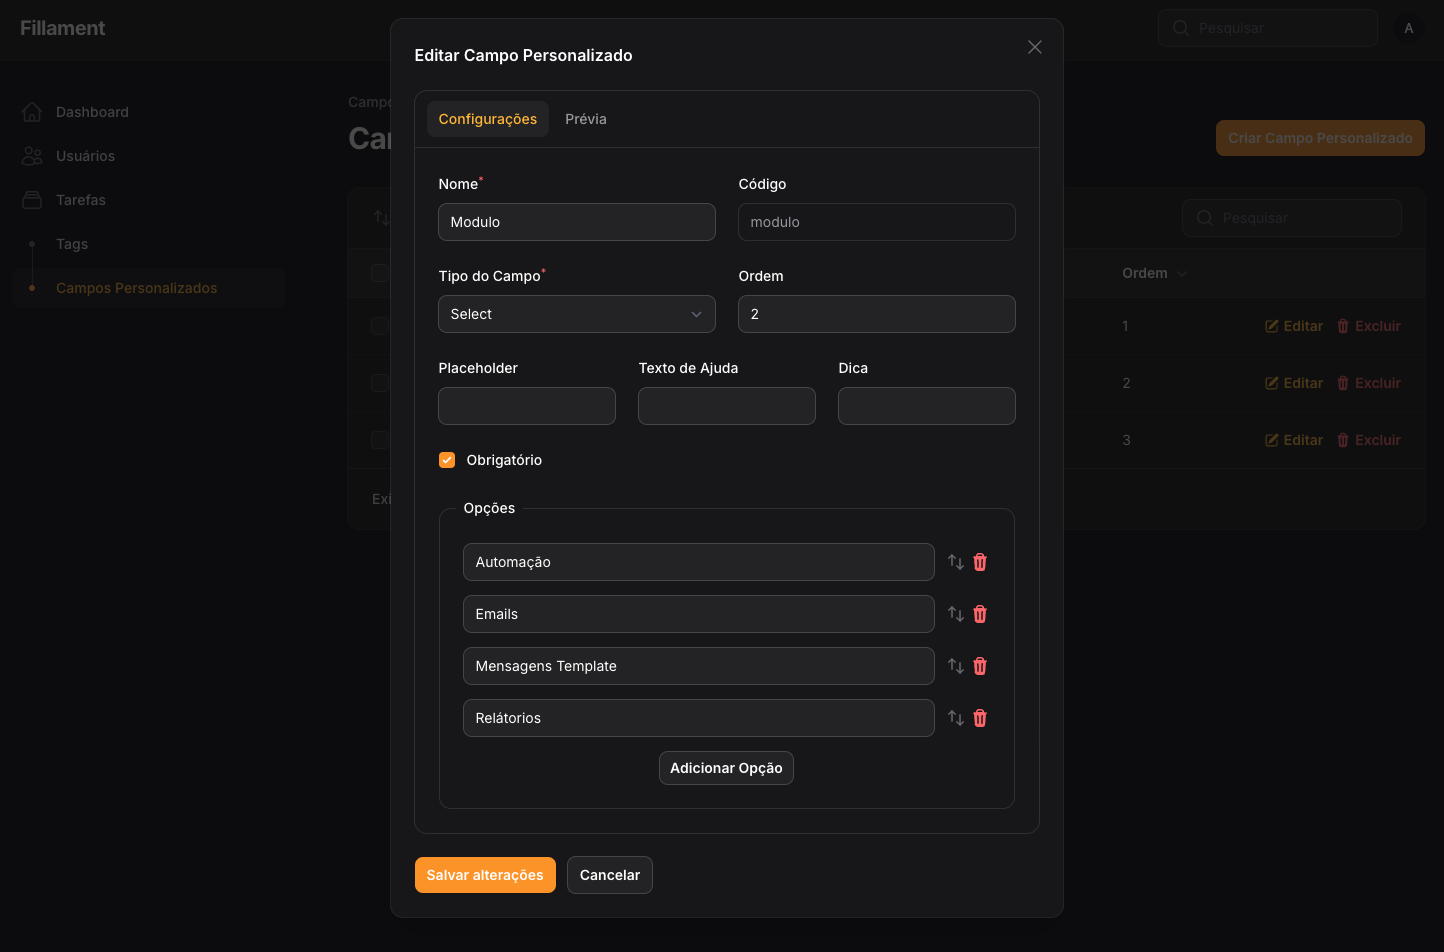
Task: Click reorder arrows for Relátorios option
Action: click(956, 718)
